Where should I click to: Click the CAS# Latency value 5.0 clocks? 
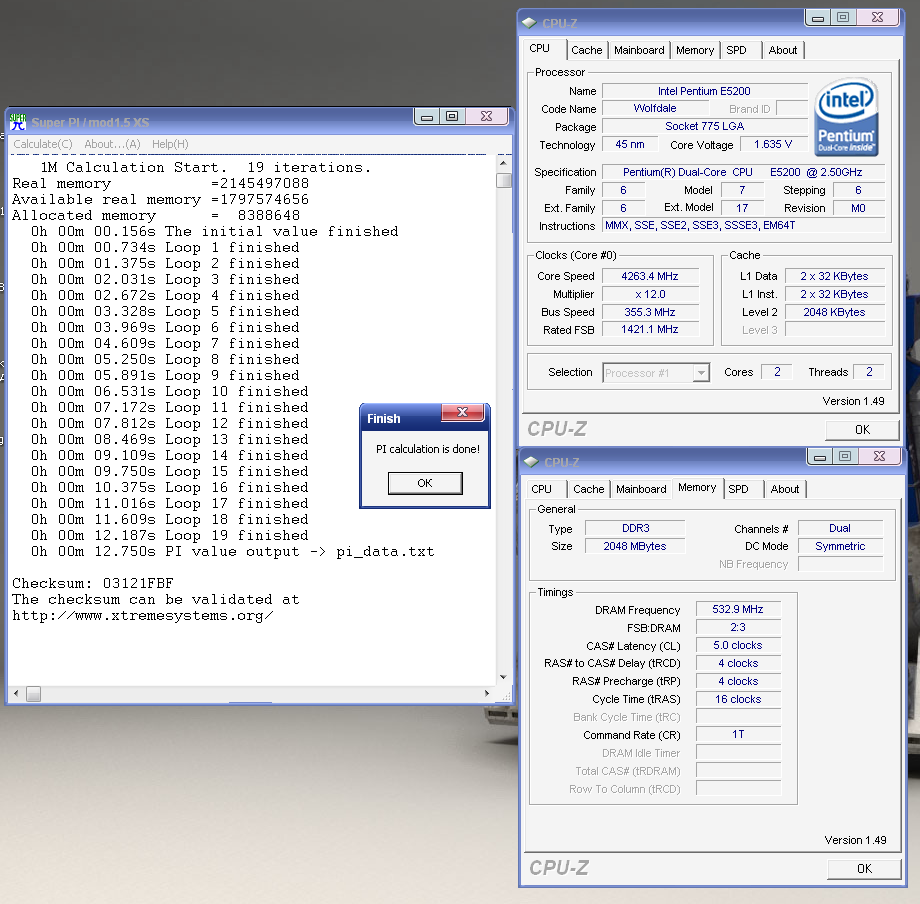(738, 645)
